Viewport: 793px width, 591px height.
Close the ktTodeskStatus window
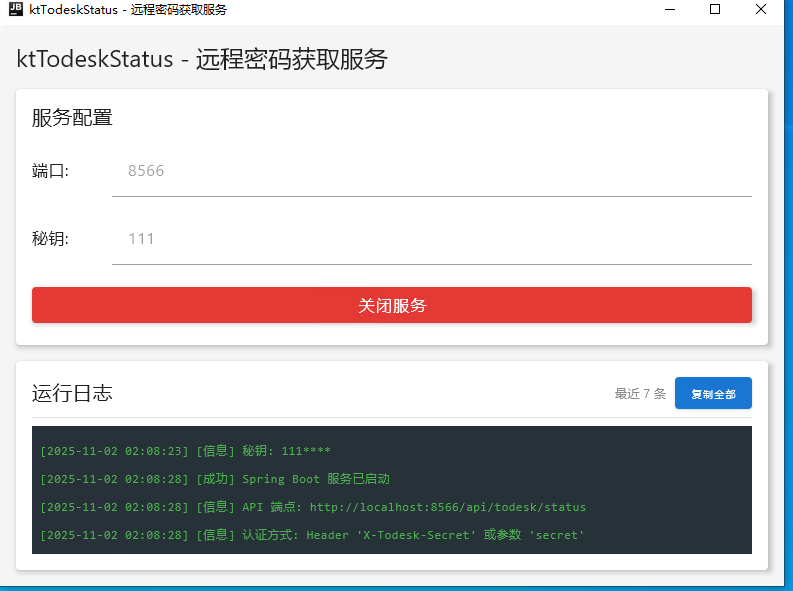coord(762,10)
